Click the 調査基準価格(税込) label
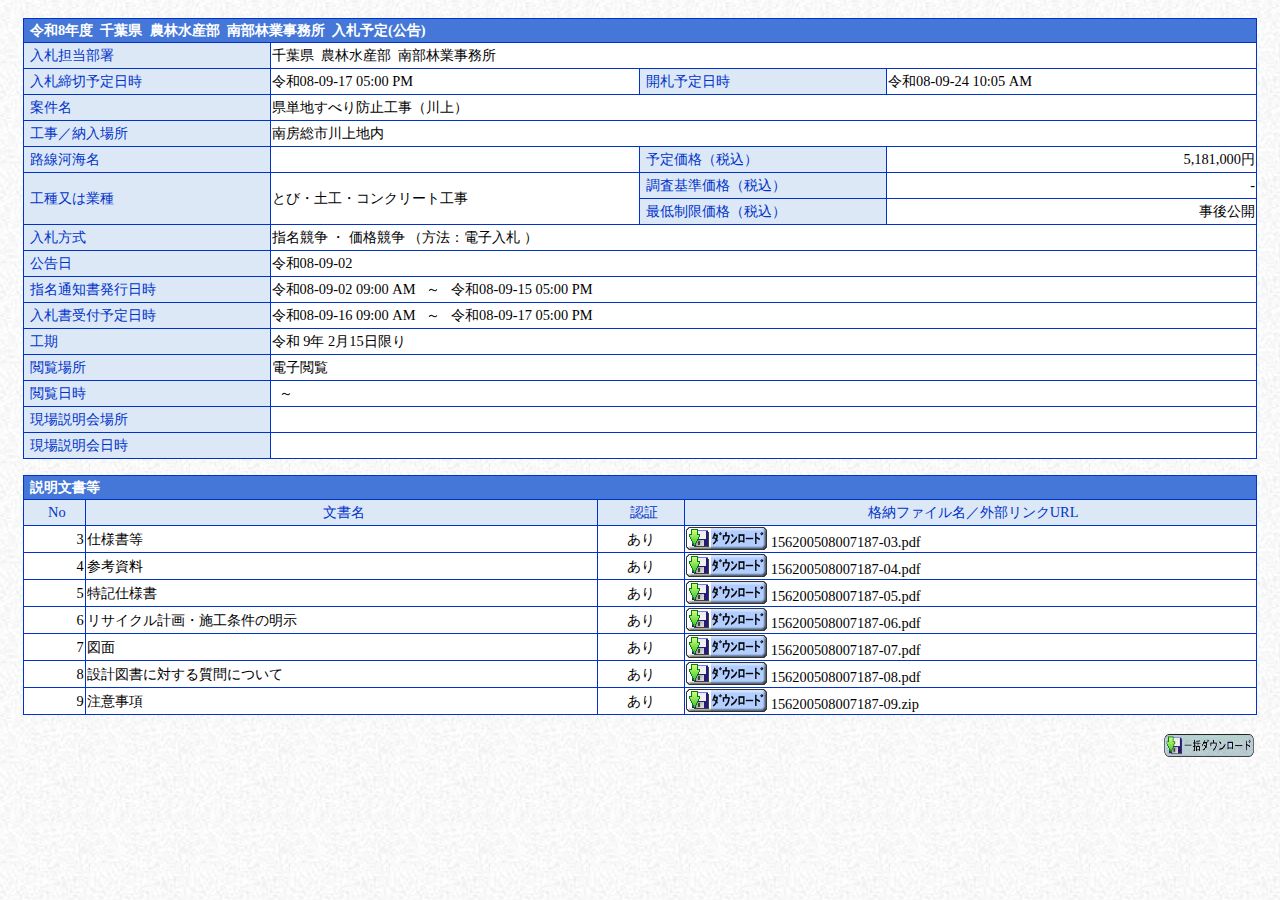The height and width of the screenshot is (900, 1280). click(715, 186)
